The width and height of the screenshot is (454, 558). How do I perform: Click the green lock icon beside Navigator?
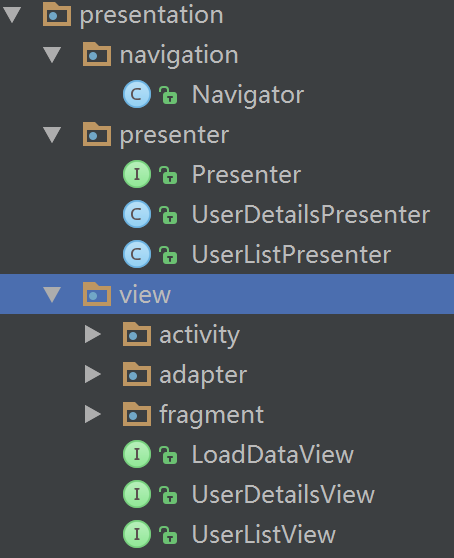pos(168,95)
